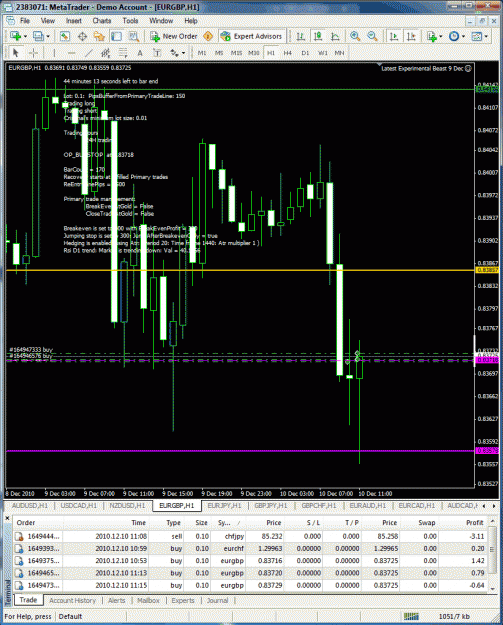Screen dimensions: 503x625
Task: Switch to the H4 timeframe
Action: (x=287, y=53)
